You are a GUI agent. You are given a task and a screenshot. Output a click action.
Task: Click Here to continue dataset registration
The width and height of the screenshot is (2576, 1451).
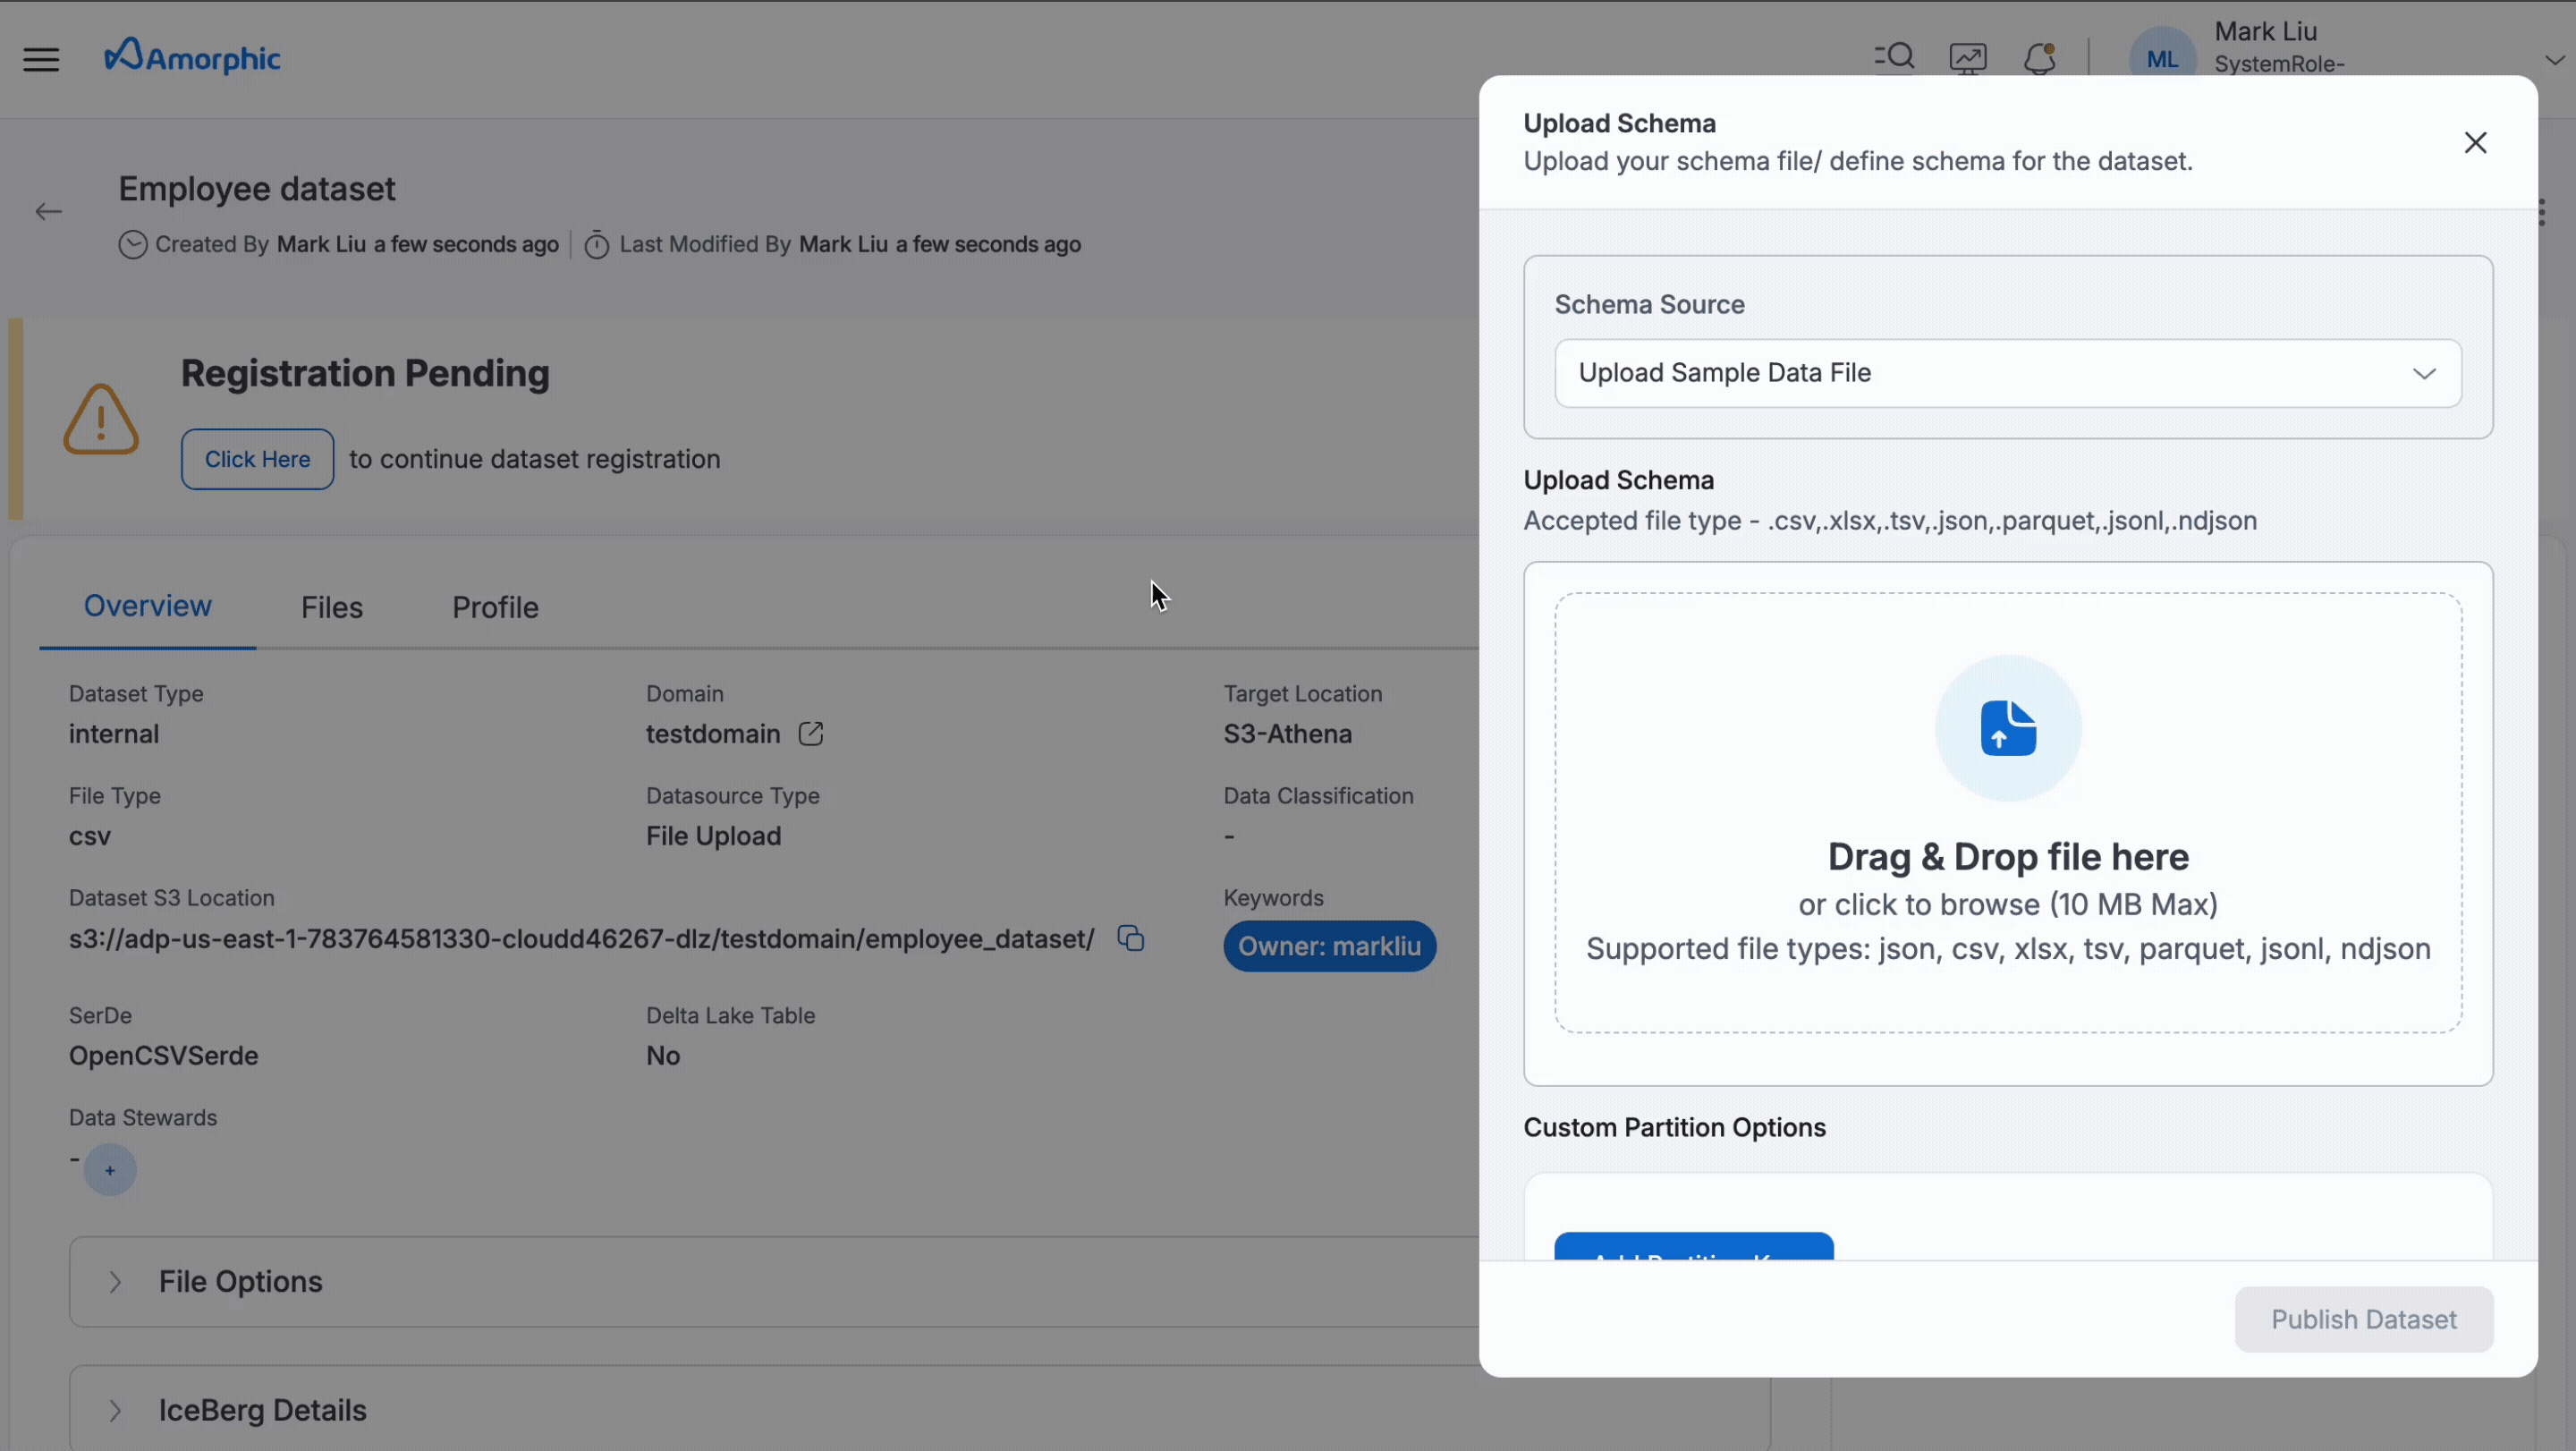(x=257, y=459)
